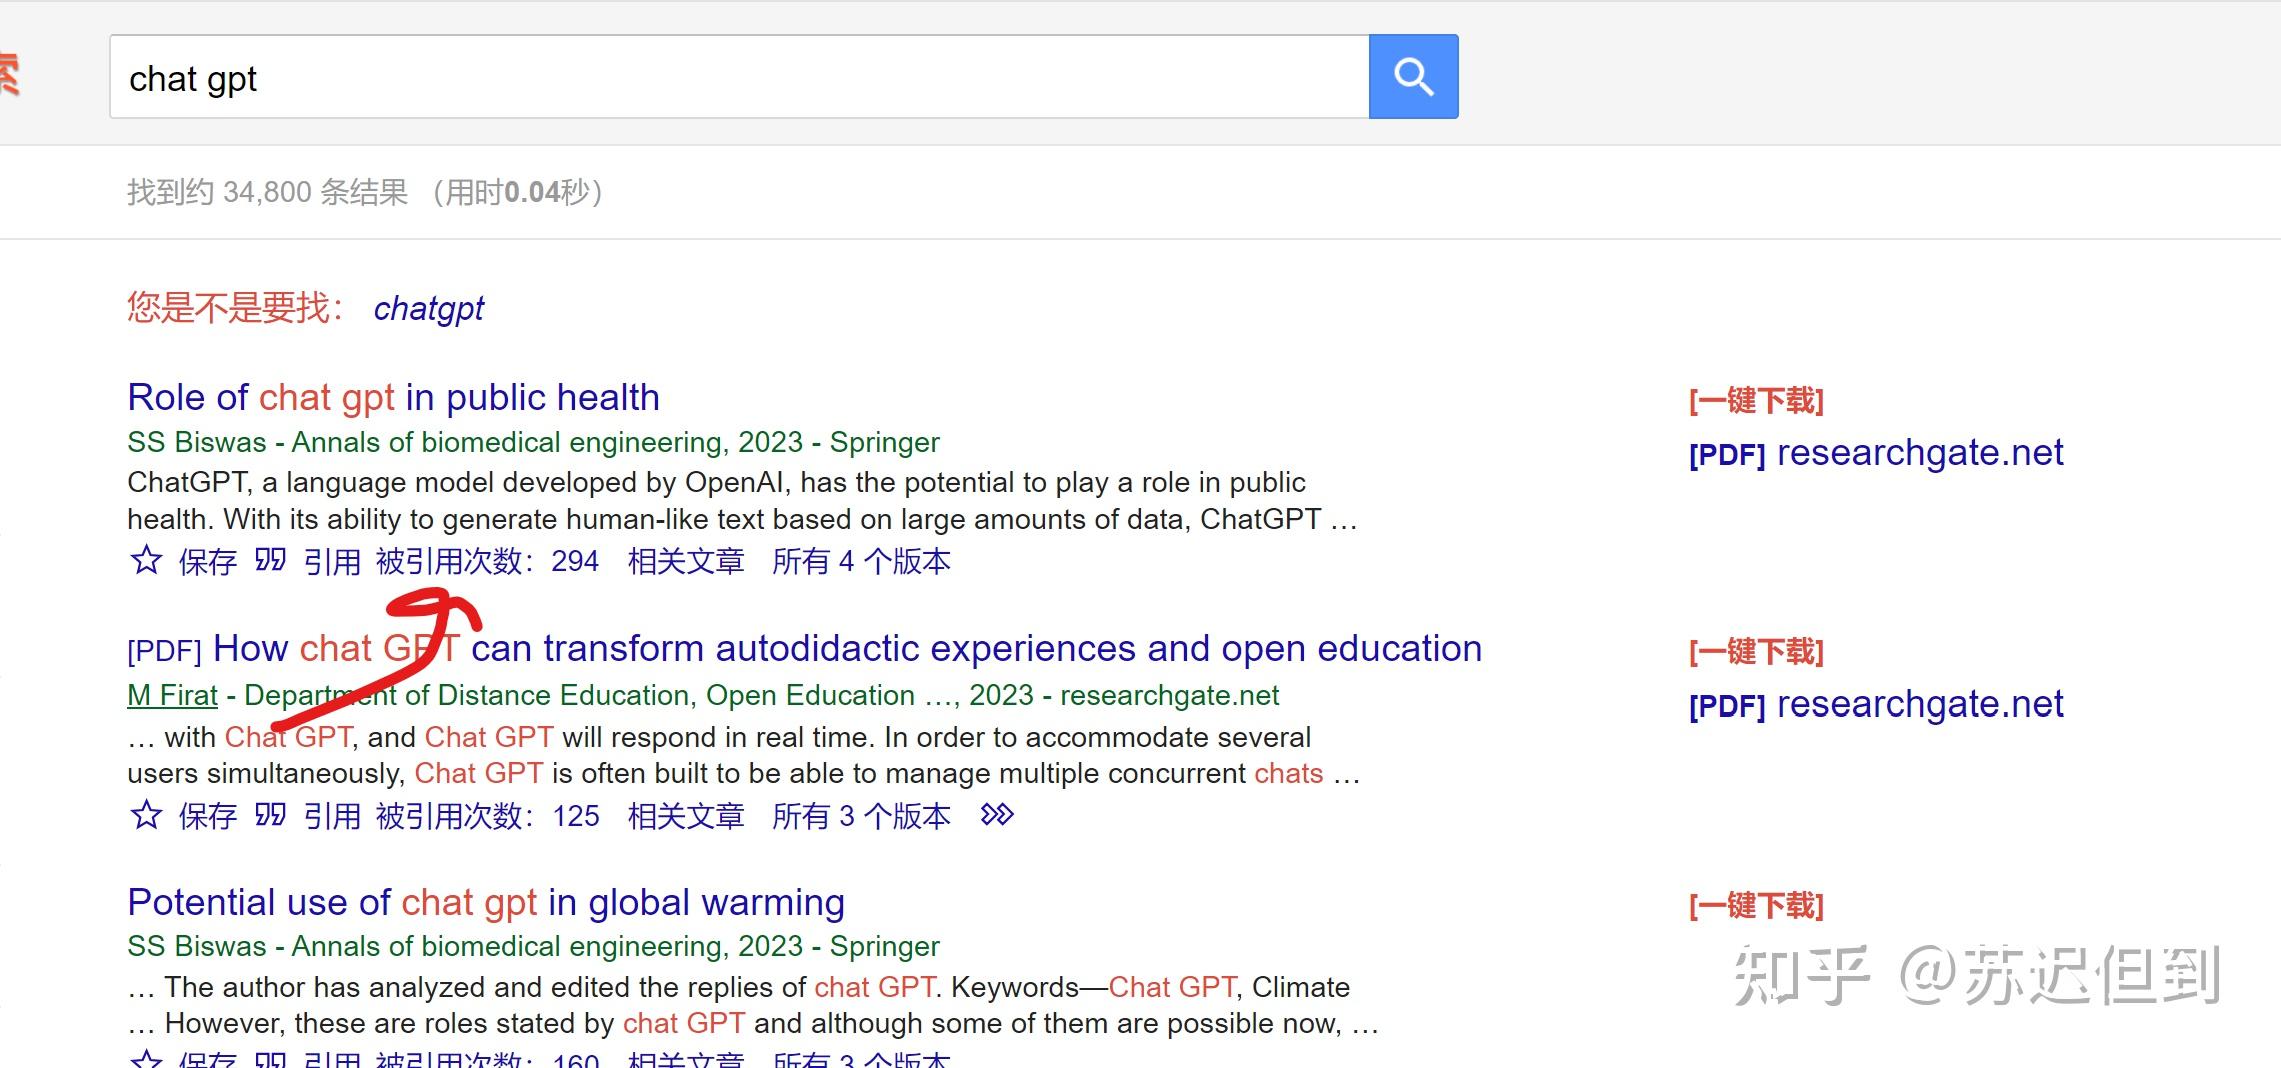The image size is (2281, 1068).
Task: Click the quote cite icon under the public health result
Action: click(270, 561)
